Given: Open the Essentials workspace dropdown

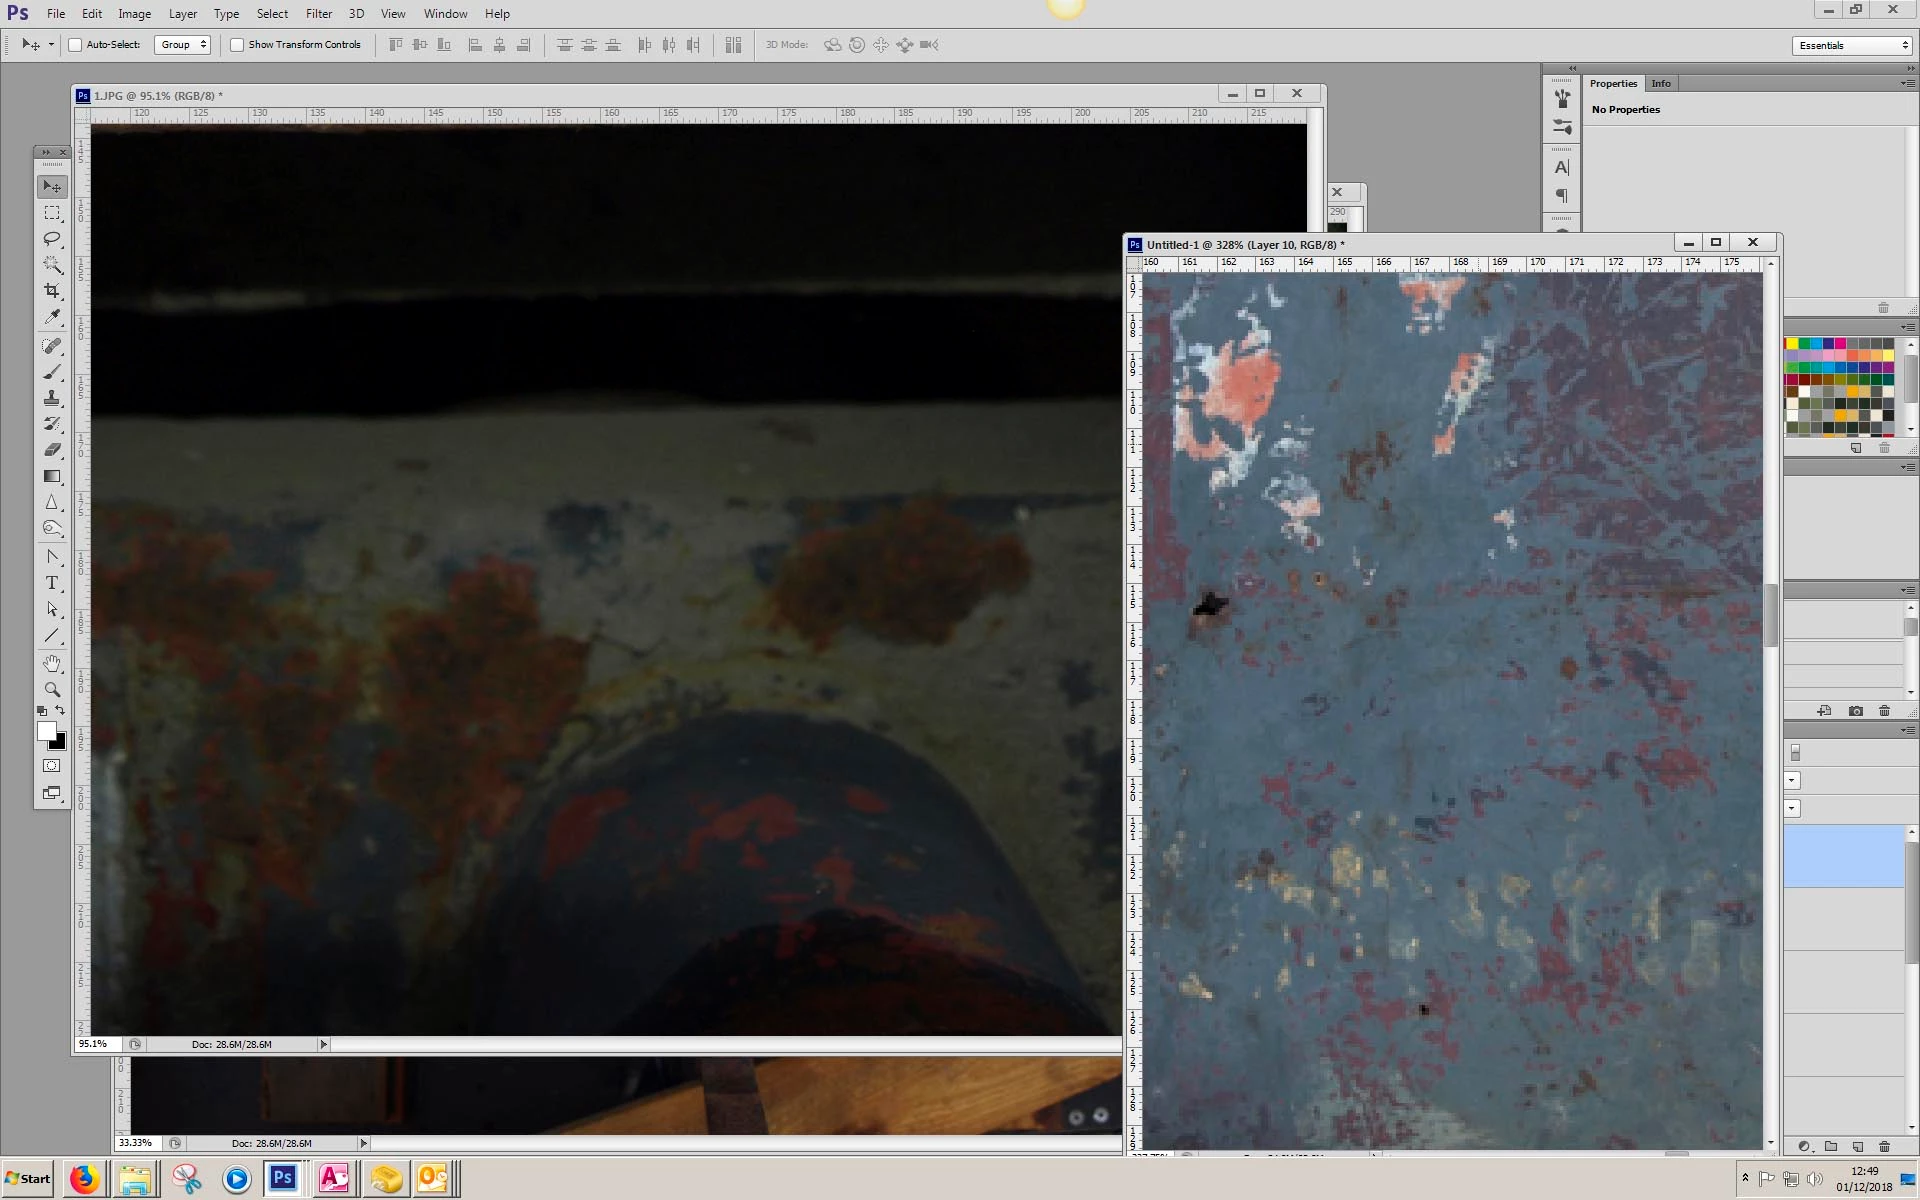Looking at the screenshot, I should point(1851,46).
